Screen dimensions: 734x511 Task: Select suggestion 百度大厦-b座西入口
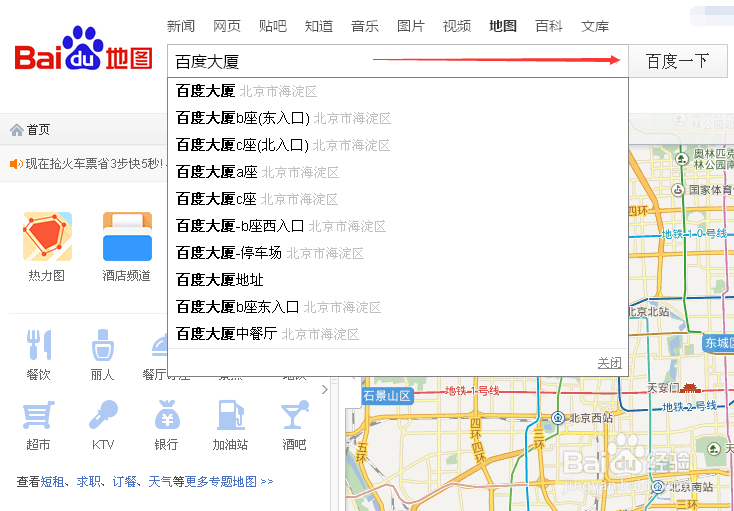(397, 226)
